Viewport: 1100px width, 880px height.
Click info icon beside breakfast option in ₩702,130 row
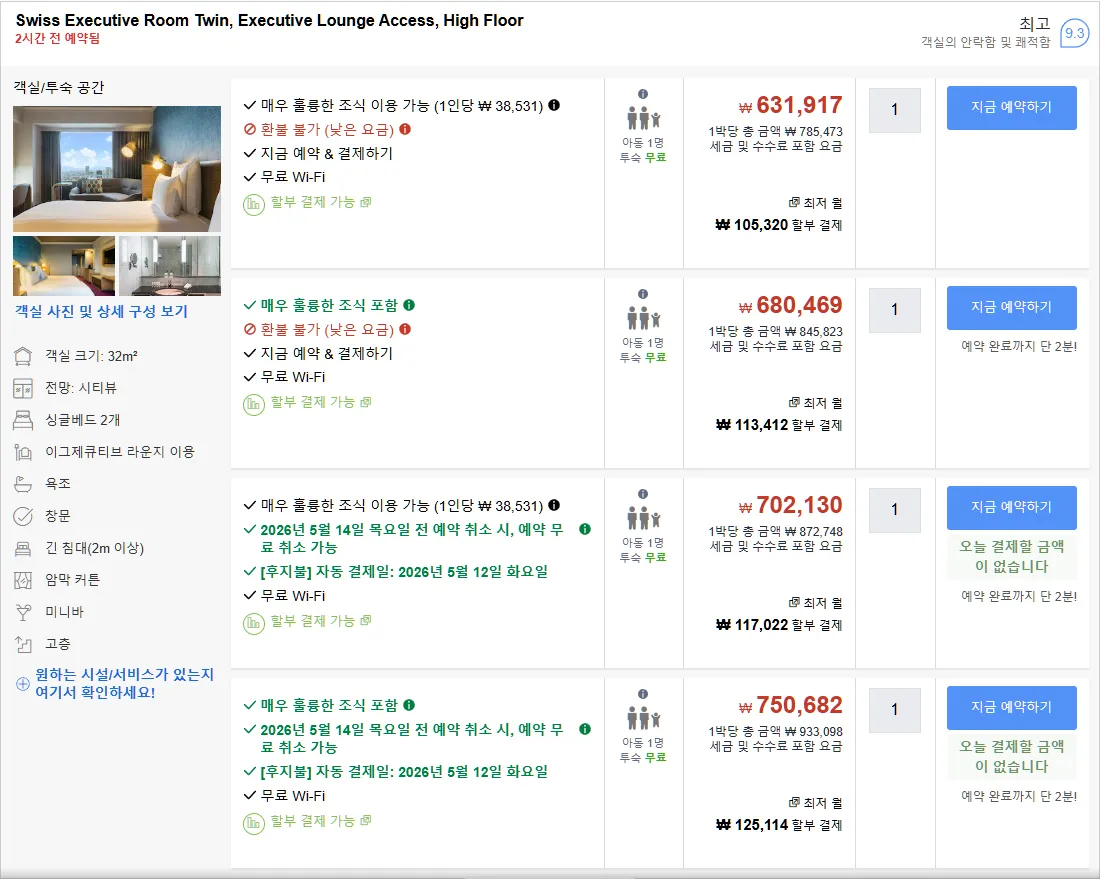tap(554, 505)
